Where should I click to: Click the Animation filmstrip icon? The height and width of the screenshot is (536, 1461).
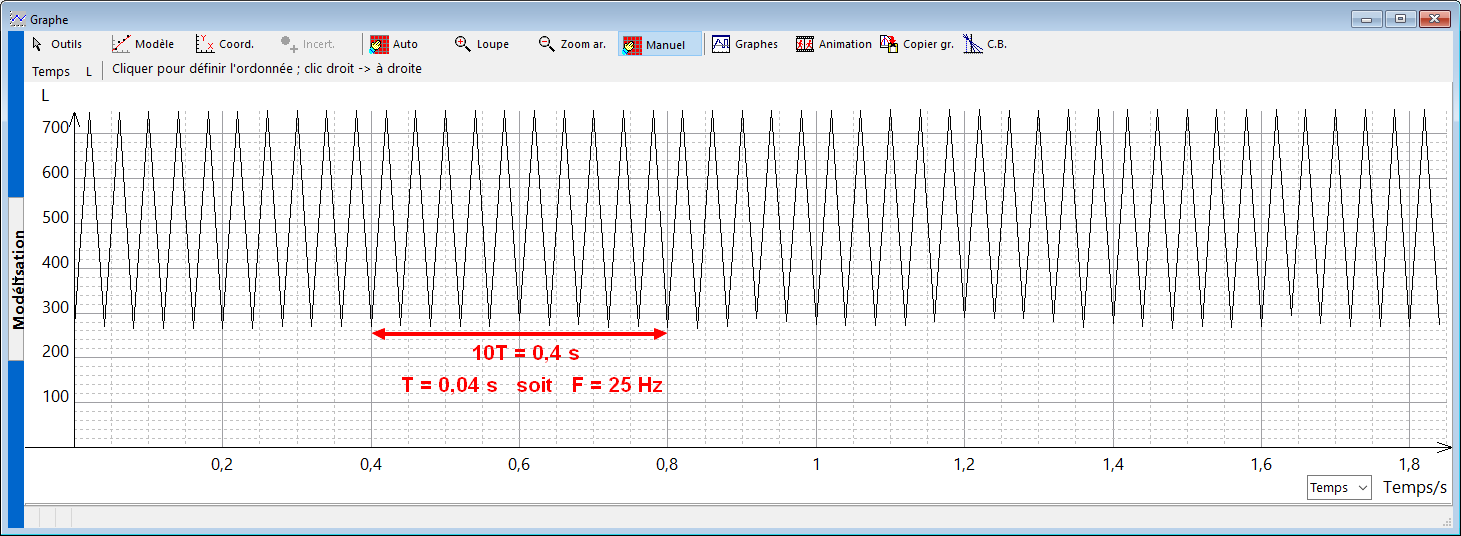pos(805,44)
